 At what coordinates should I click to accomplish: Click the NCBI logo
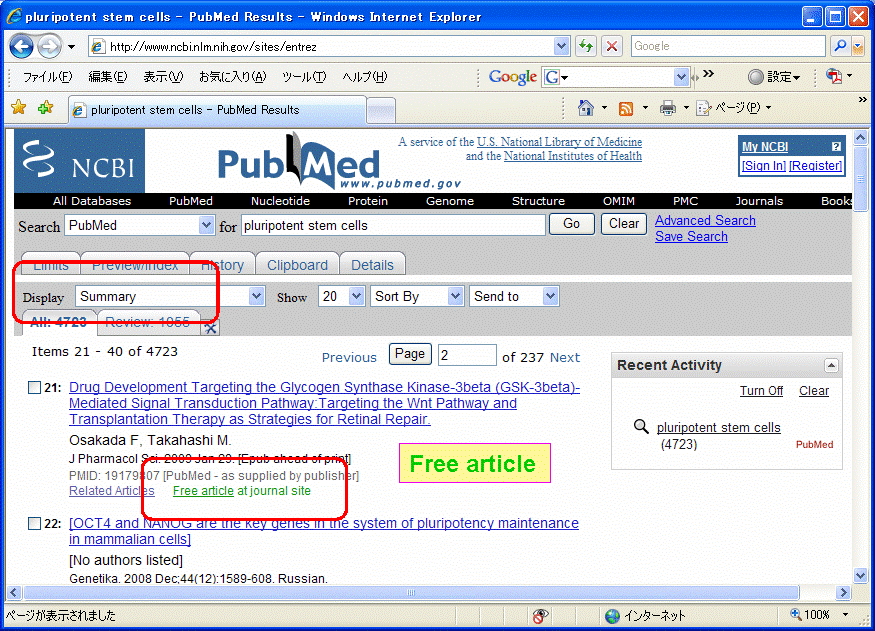pyautogui.click(x=79, y=161)
